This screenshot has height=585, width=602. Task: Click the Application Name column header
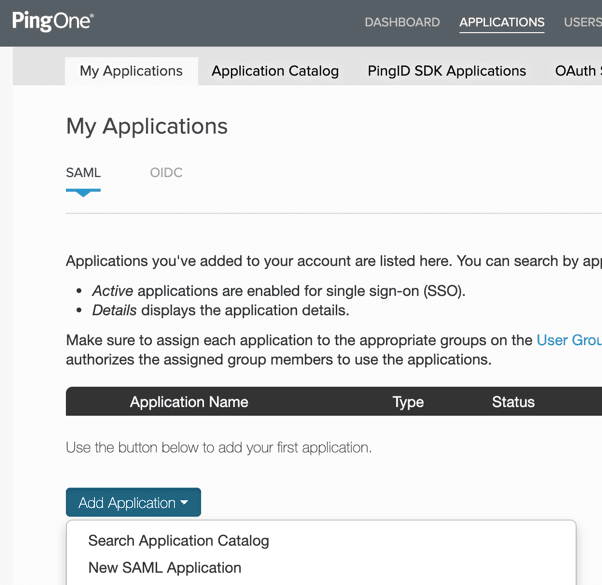189,402
